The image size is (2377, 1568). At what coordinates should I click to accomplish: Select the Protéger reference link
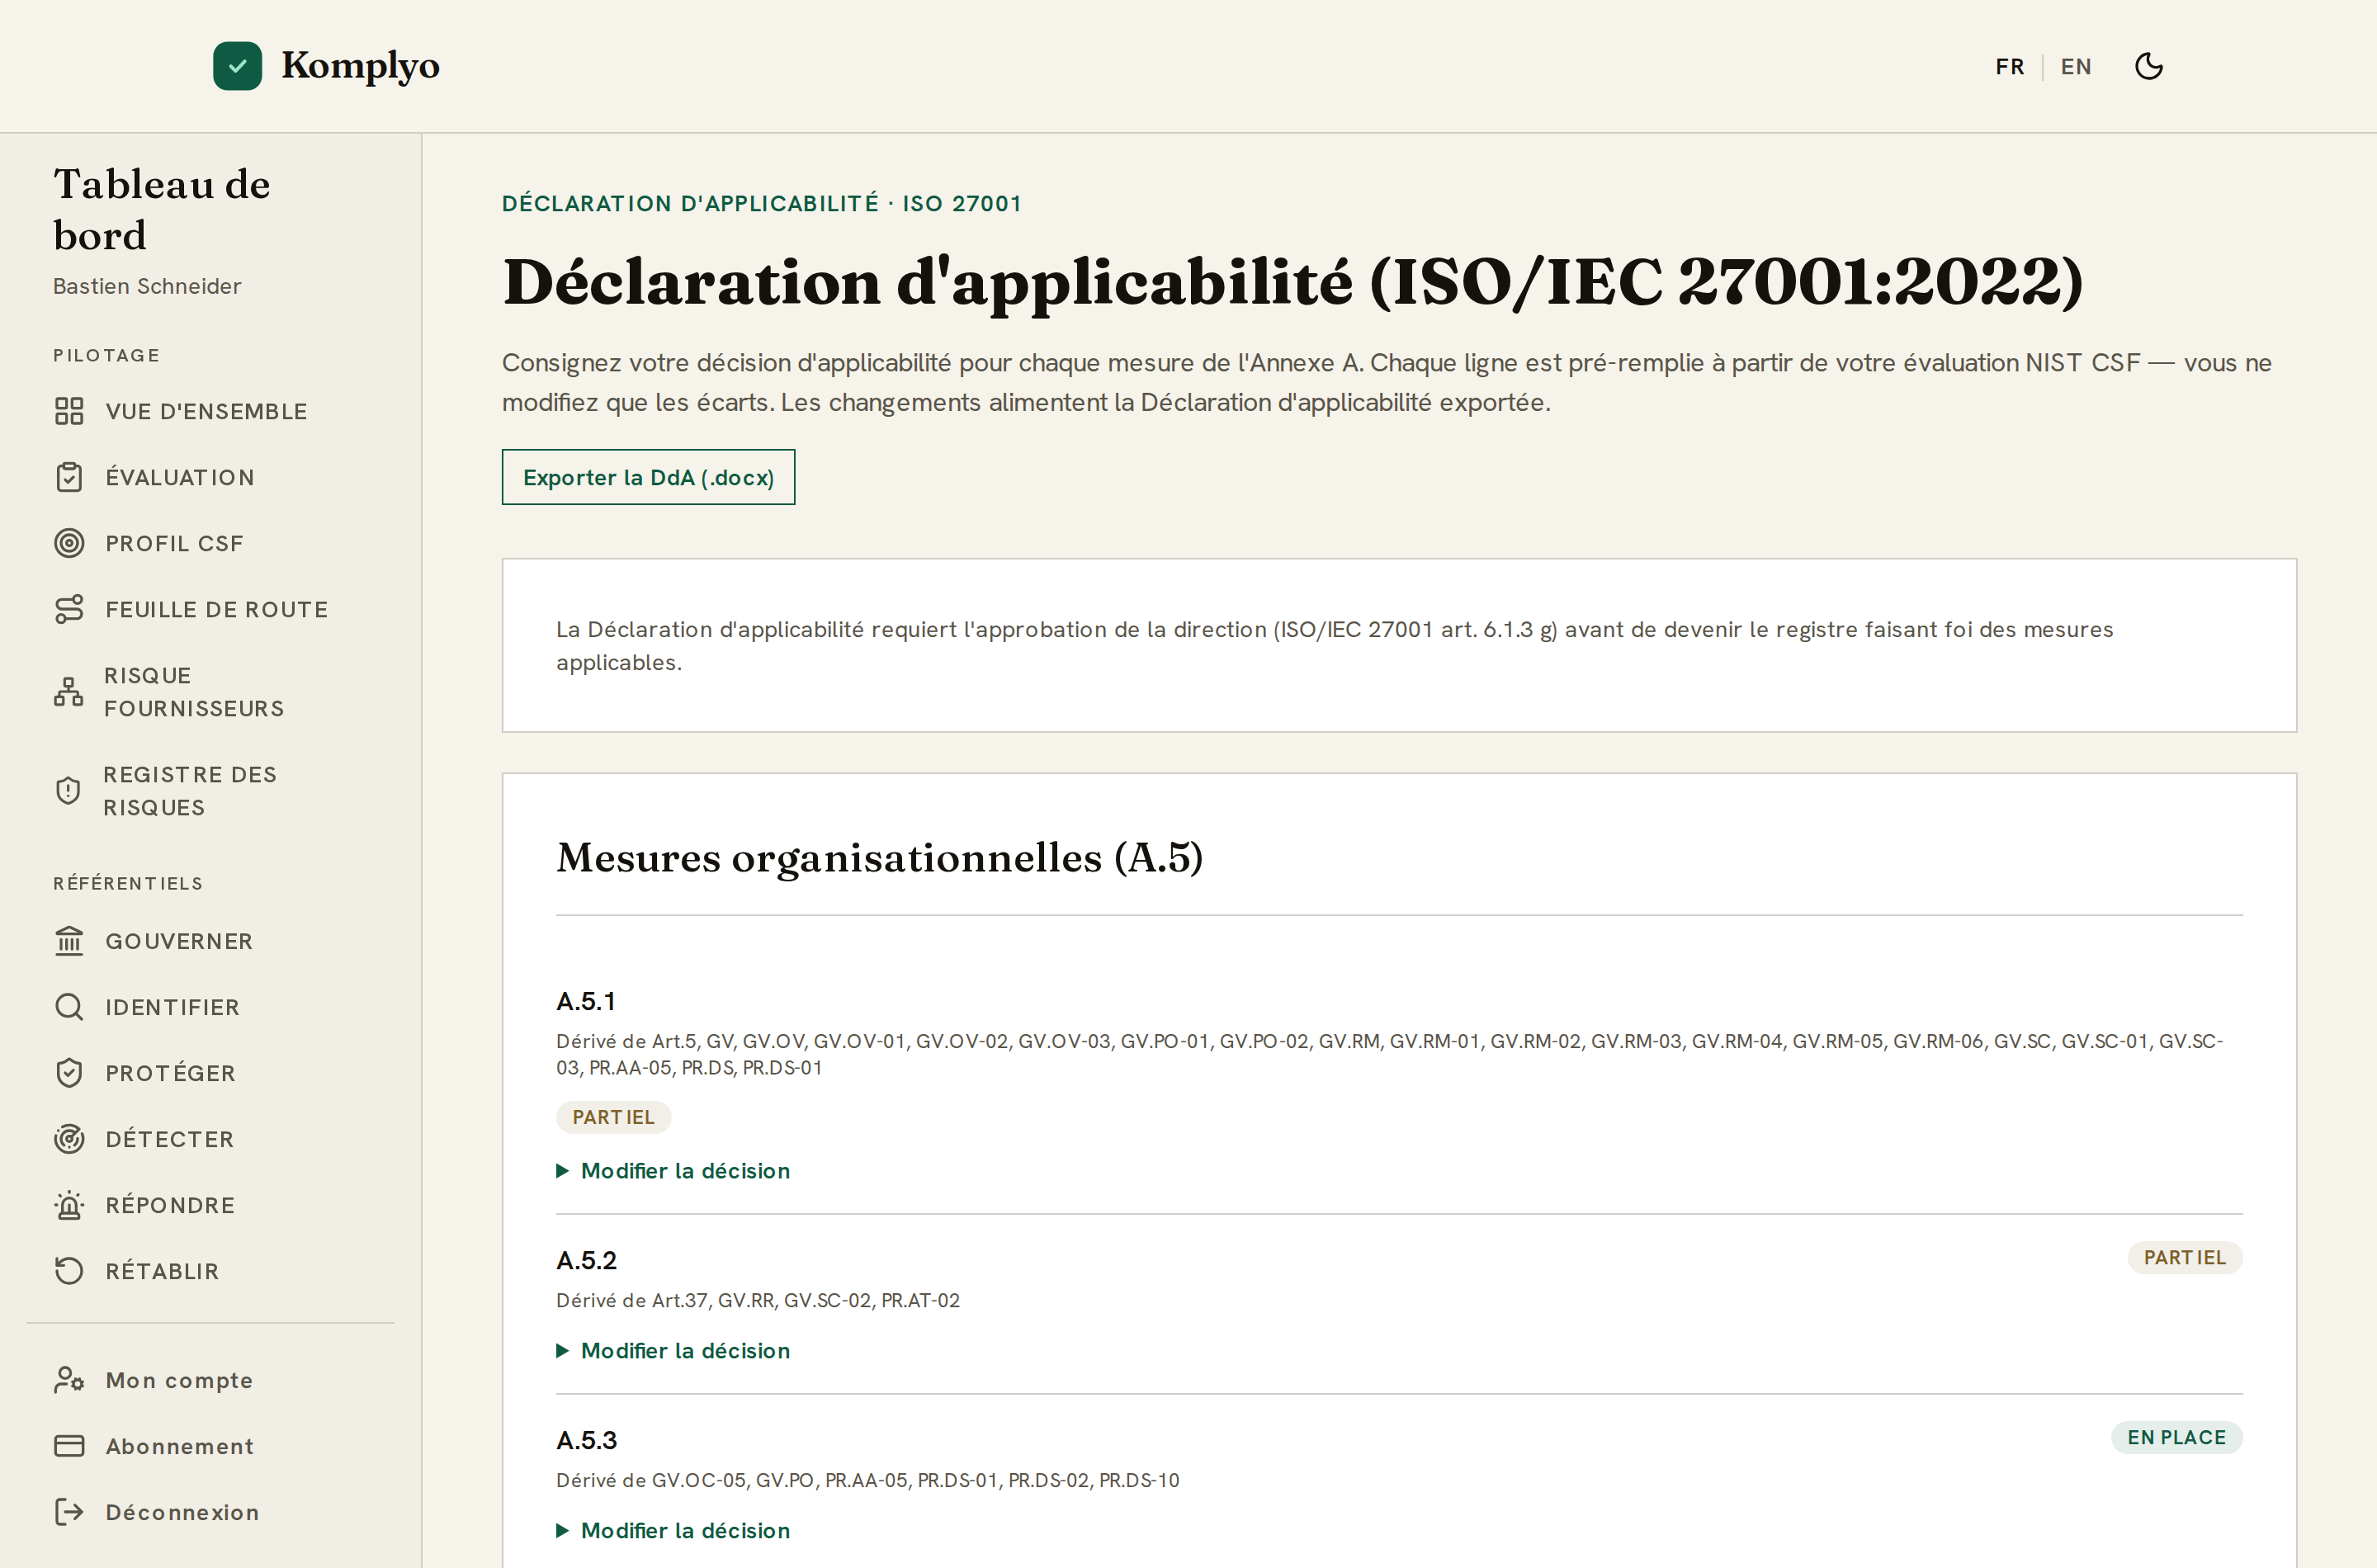(x=170, y=1073)
